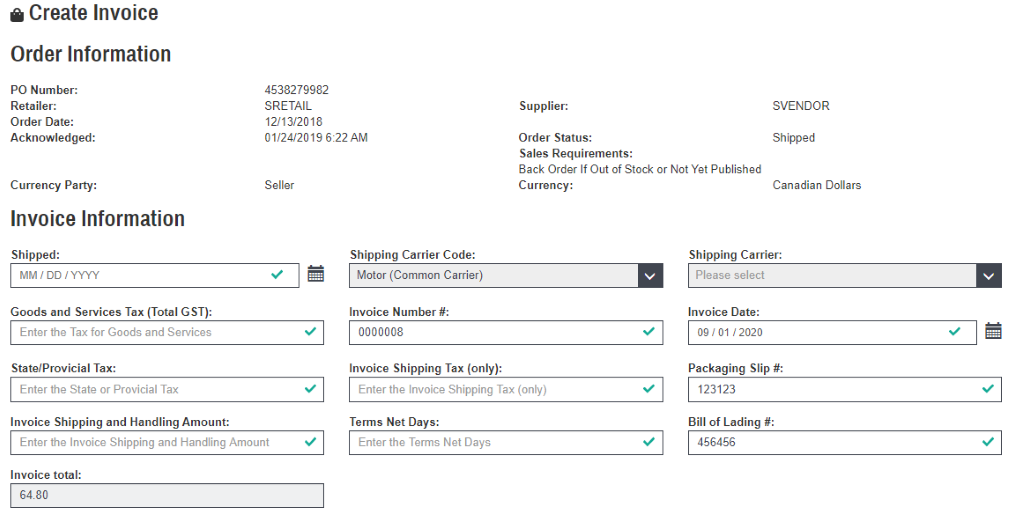Click the Goods and Services Tax input
1024x523 pixels.
(x=155, y=332)
